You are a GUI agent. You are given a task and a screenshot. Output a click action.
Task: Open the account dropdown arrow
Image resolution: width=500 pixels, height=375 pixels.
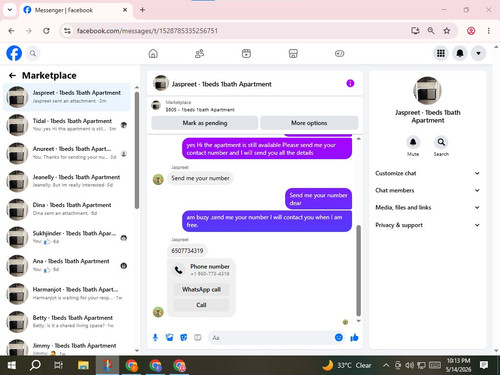point(478,53)
